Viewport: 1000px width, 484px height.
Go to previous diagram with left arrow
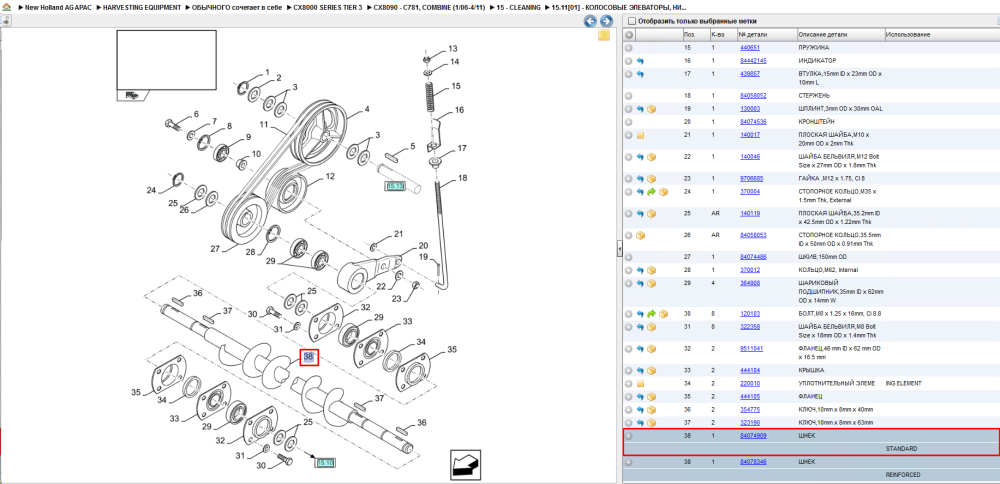tap(591, 21)
